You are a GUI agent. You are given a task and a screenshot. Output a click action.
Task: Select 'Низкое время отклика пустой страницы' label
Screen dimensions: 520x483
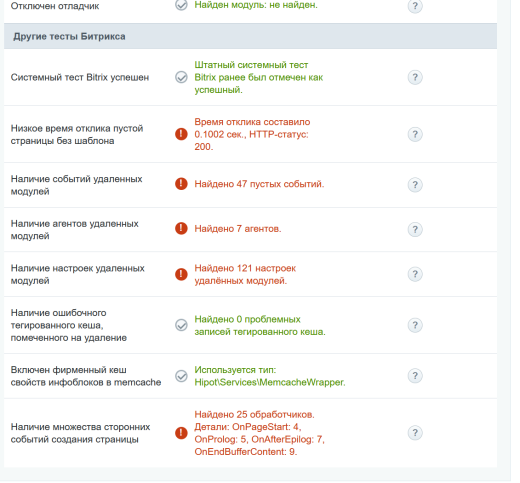(x=77, y=134)
